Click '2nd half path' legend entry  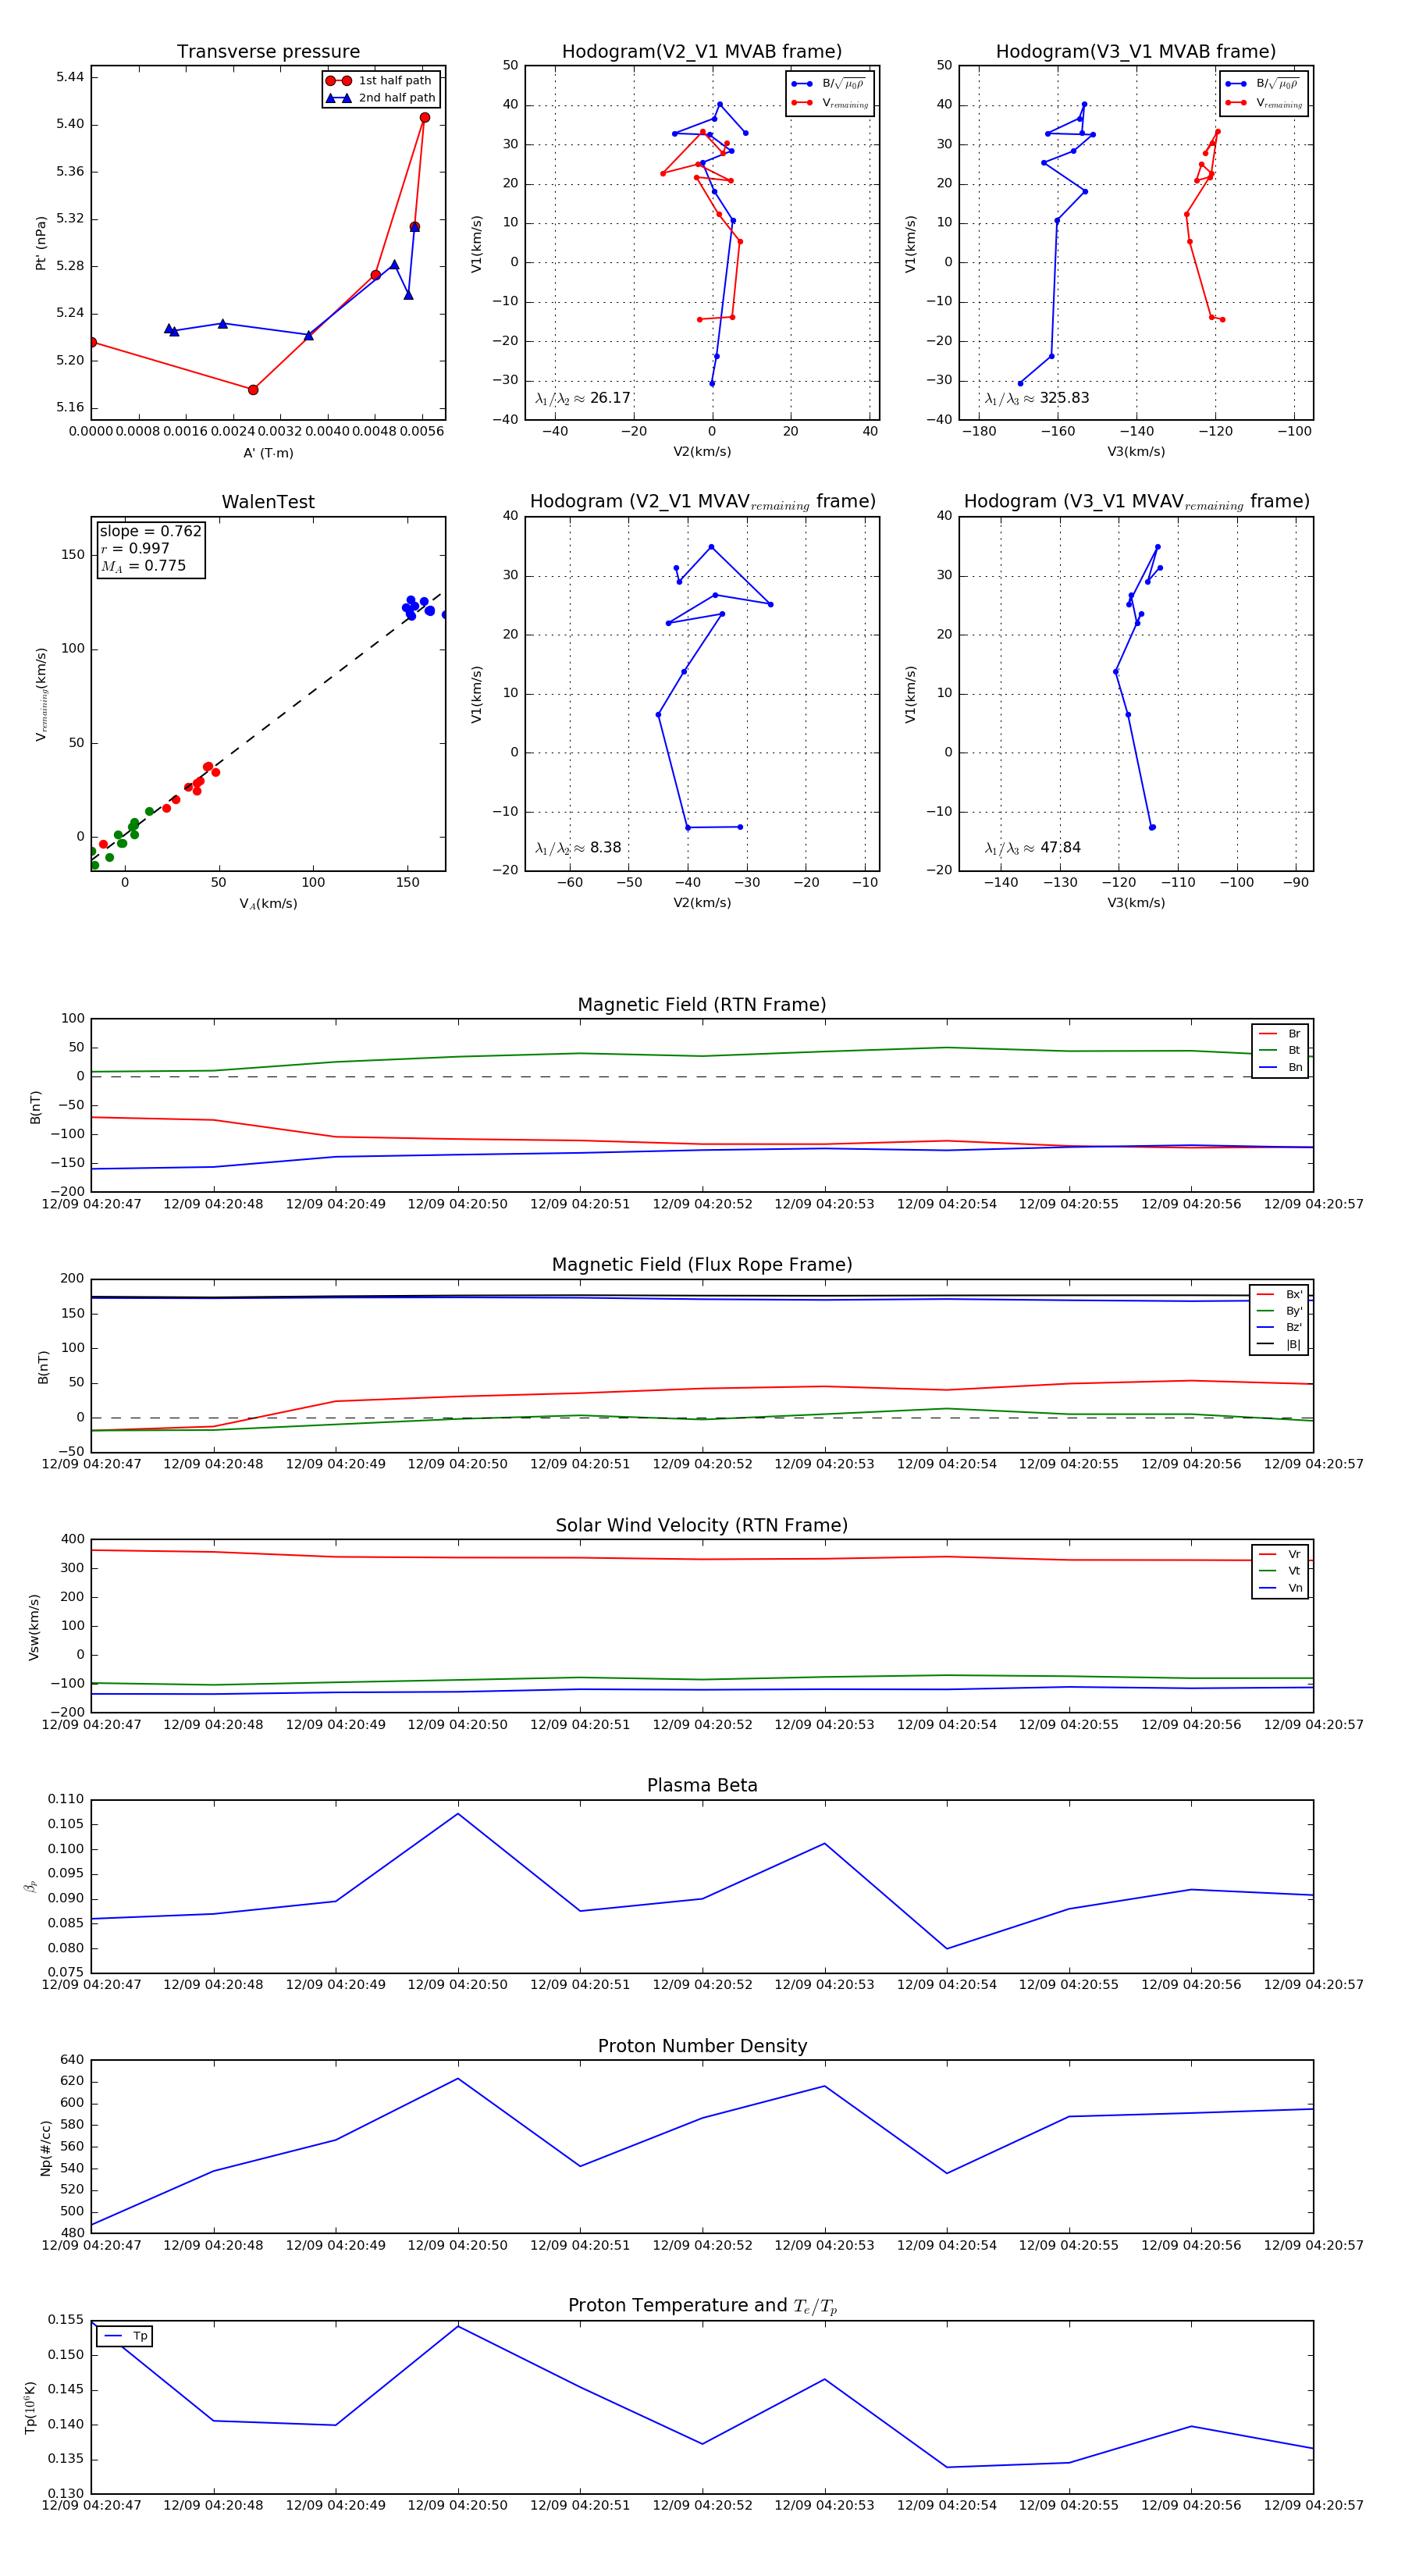(380, 98)
